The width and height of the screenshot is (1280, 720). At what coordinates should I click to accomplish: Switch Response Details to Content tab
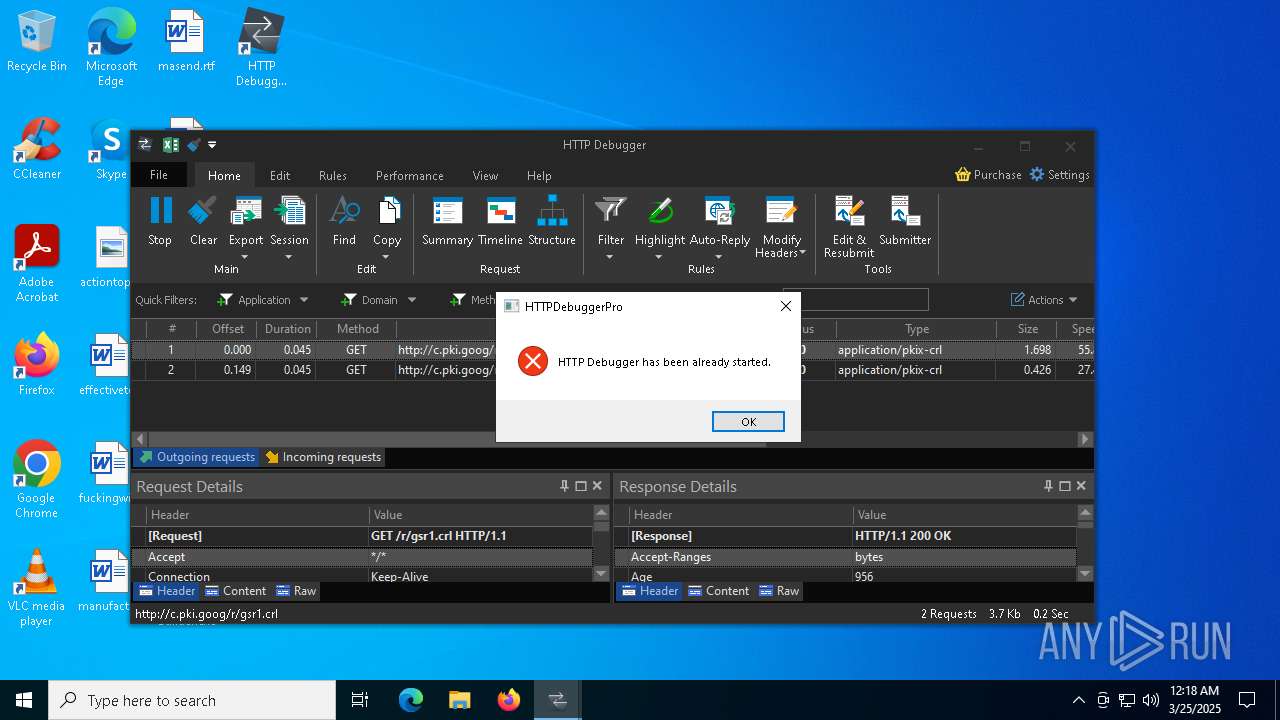click(x=719, y=591)
